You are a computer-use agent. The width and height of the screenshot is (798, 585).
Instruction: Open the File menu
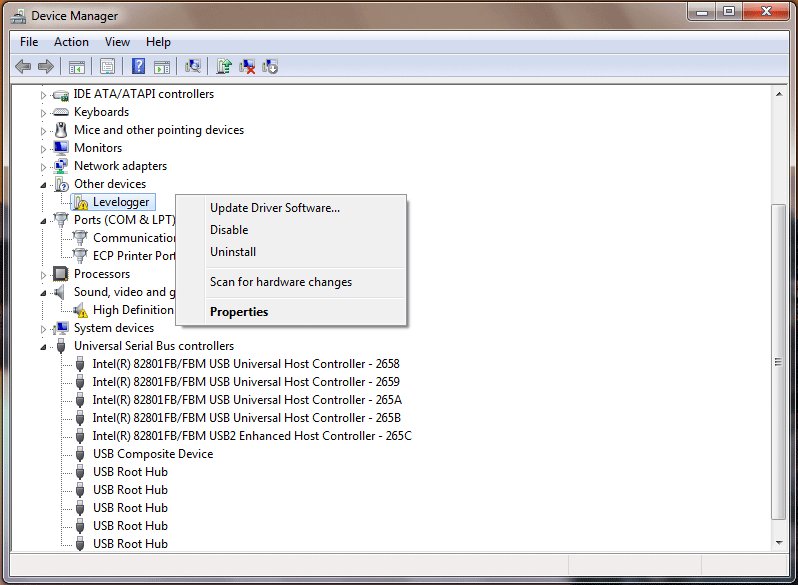click(x=29, y=42)
